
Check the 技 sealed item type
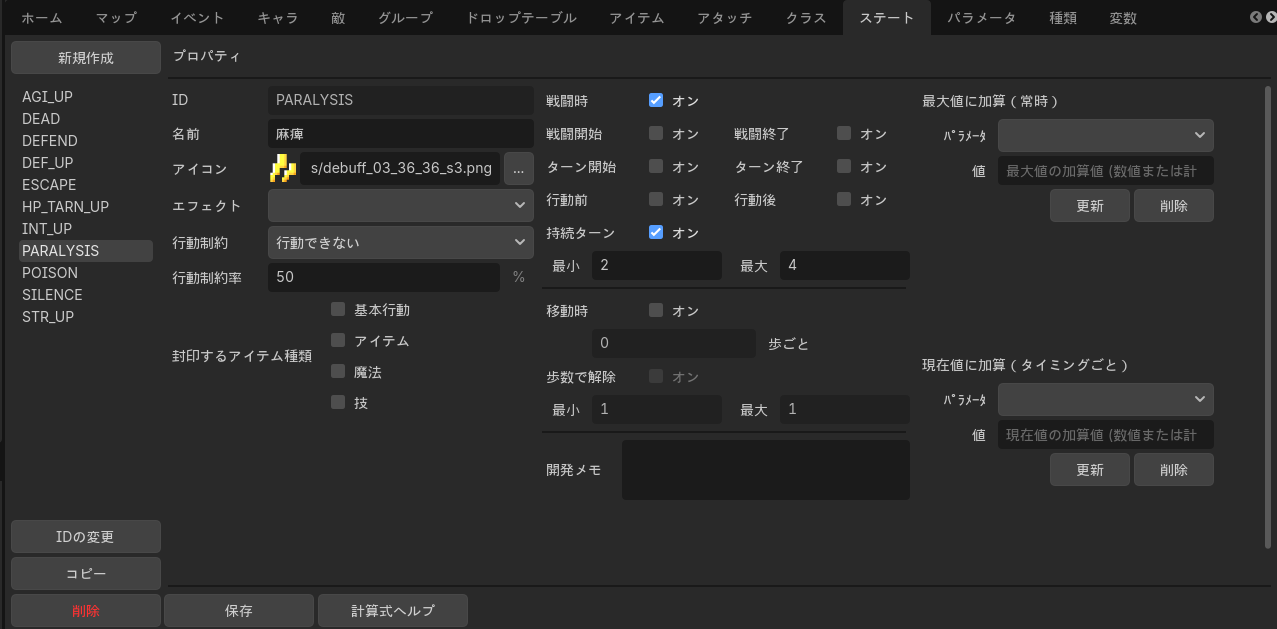(338, 403)
